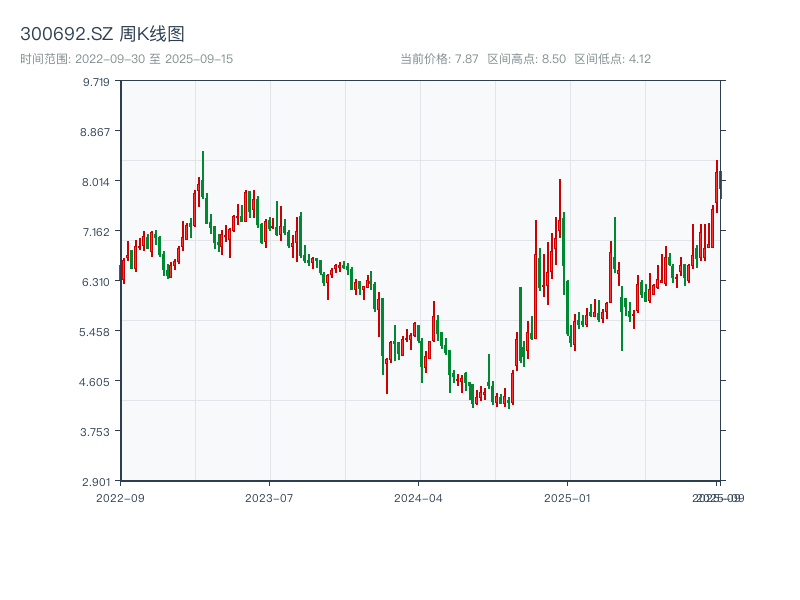Click the y-axis value 3.753
The width and height of the screenshot is (800, 600).
click(95, 432)
